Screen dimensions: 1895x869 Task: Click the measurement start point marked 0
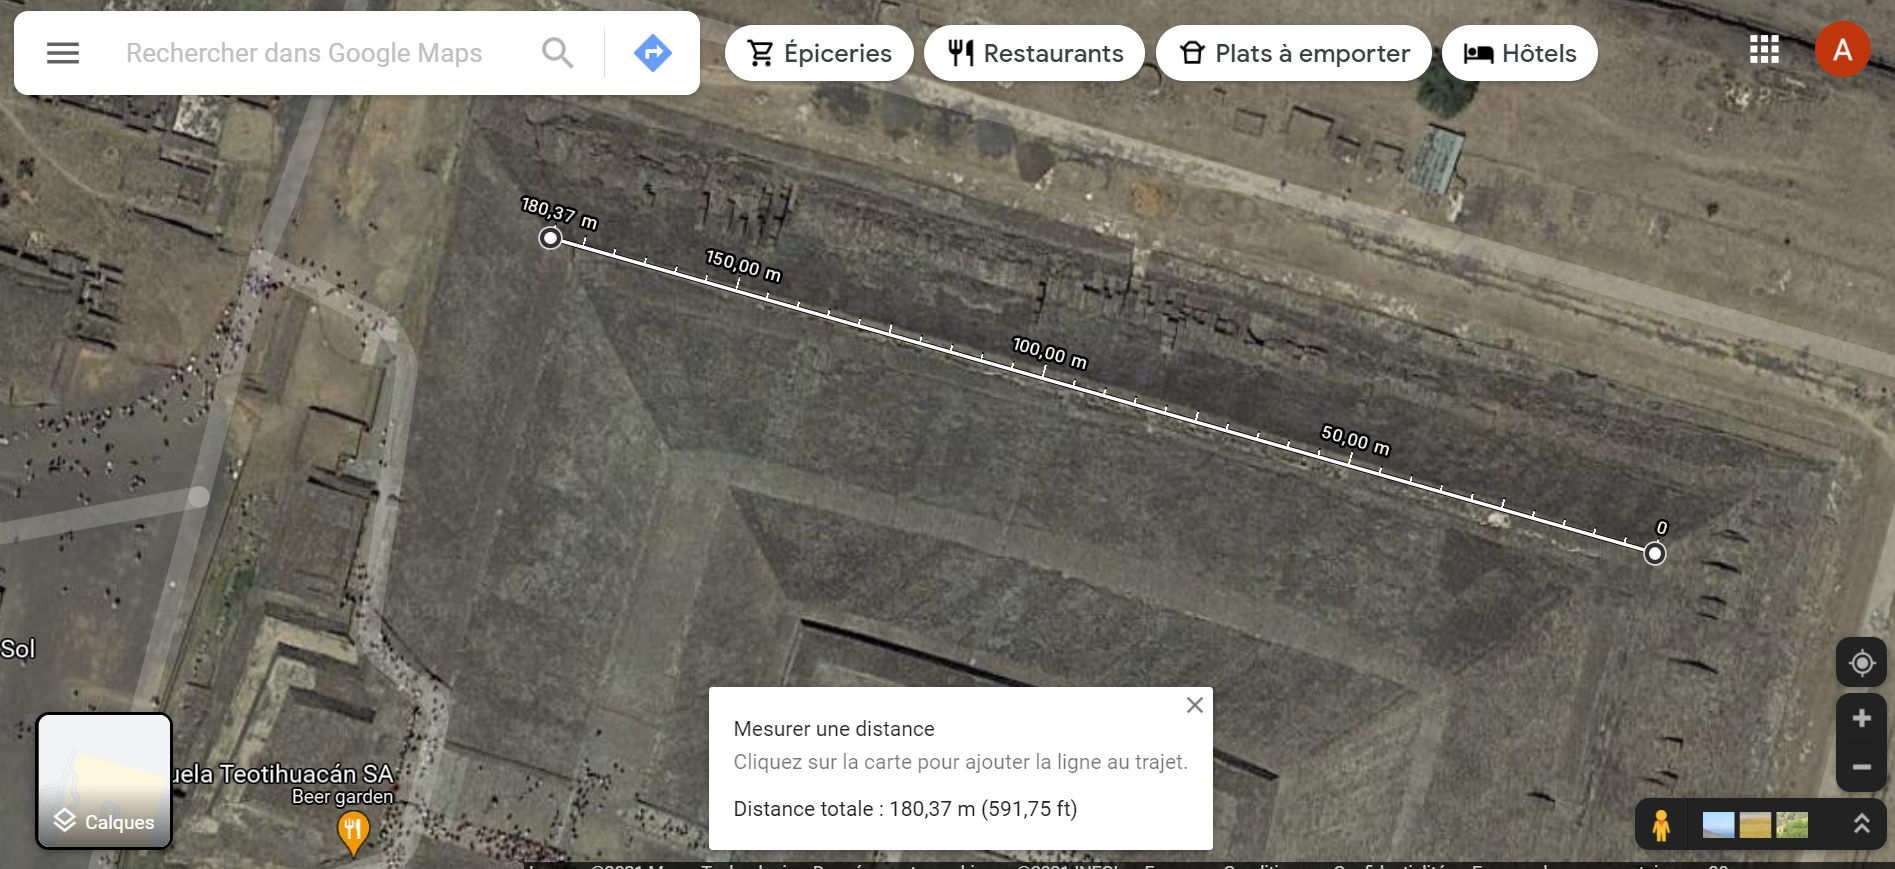click(x=1655, y=553)
